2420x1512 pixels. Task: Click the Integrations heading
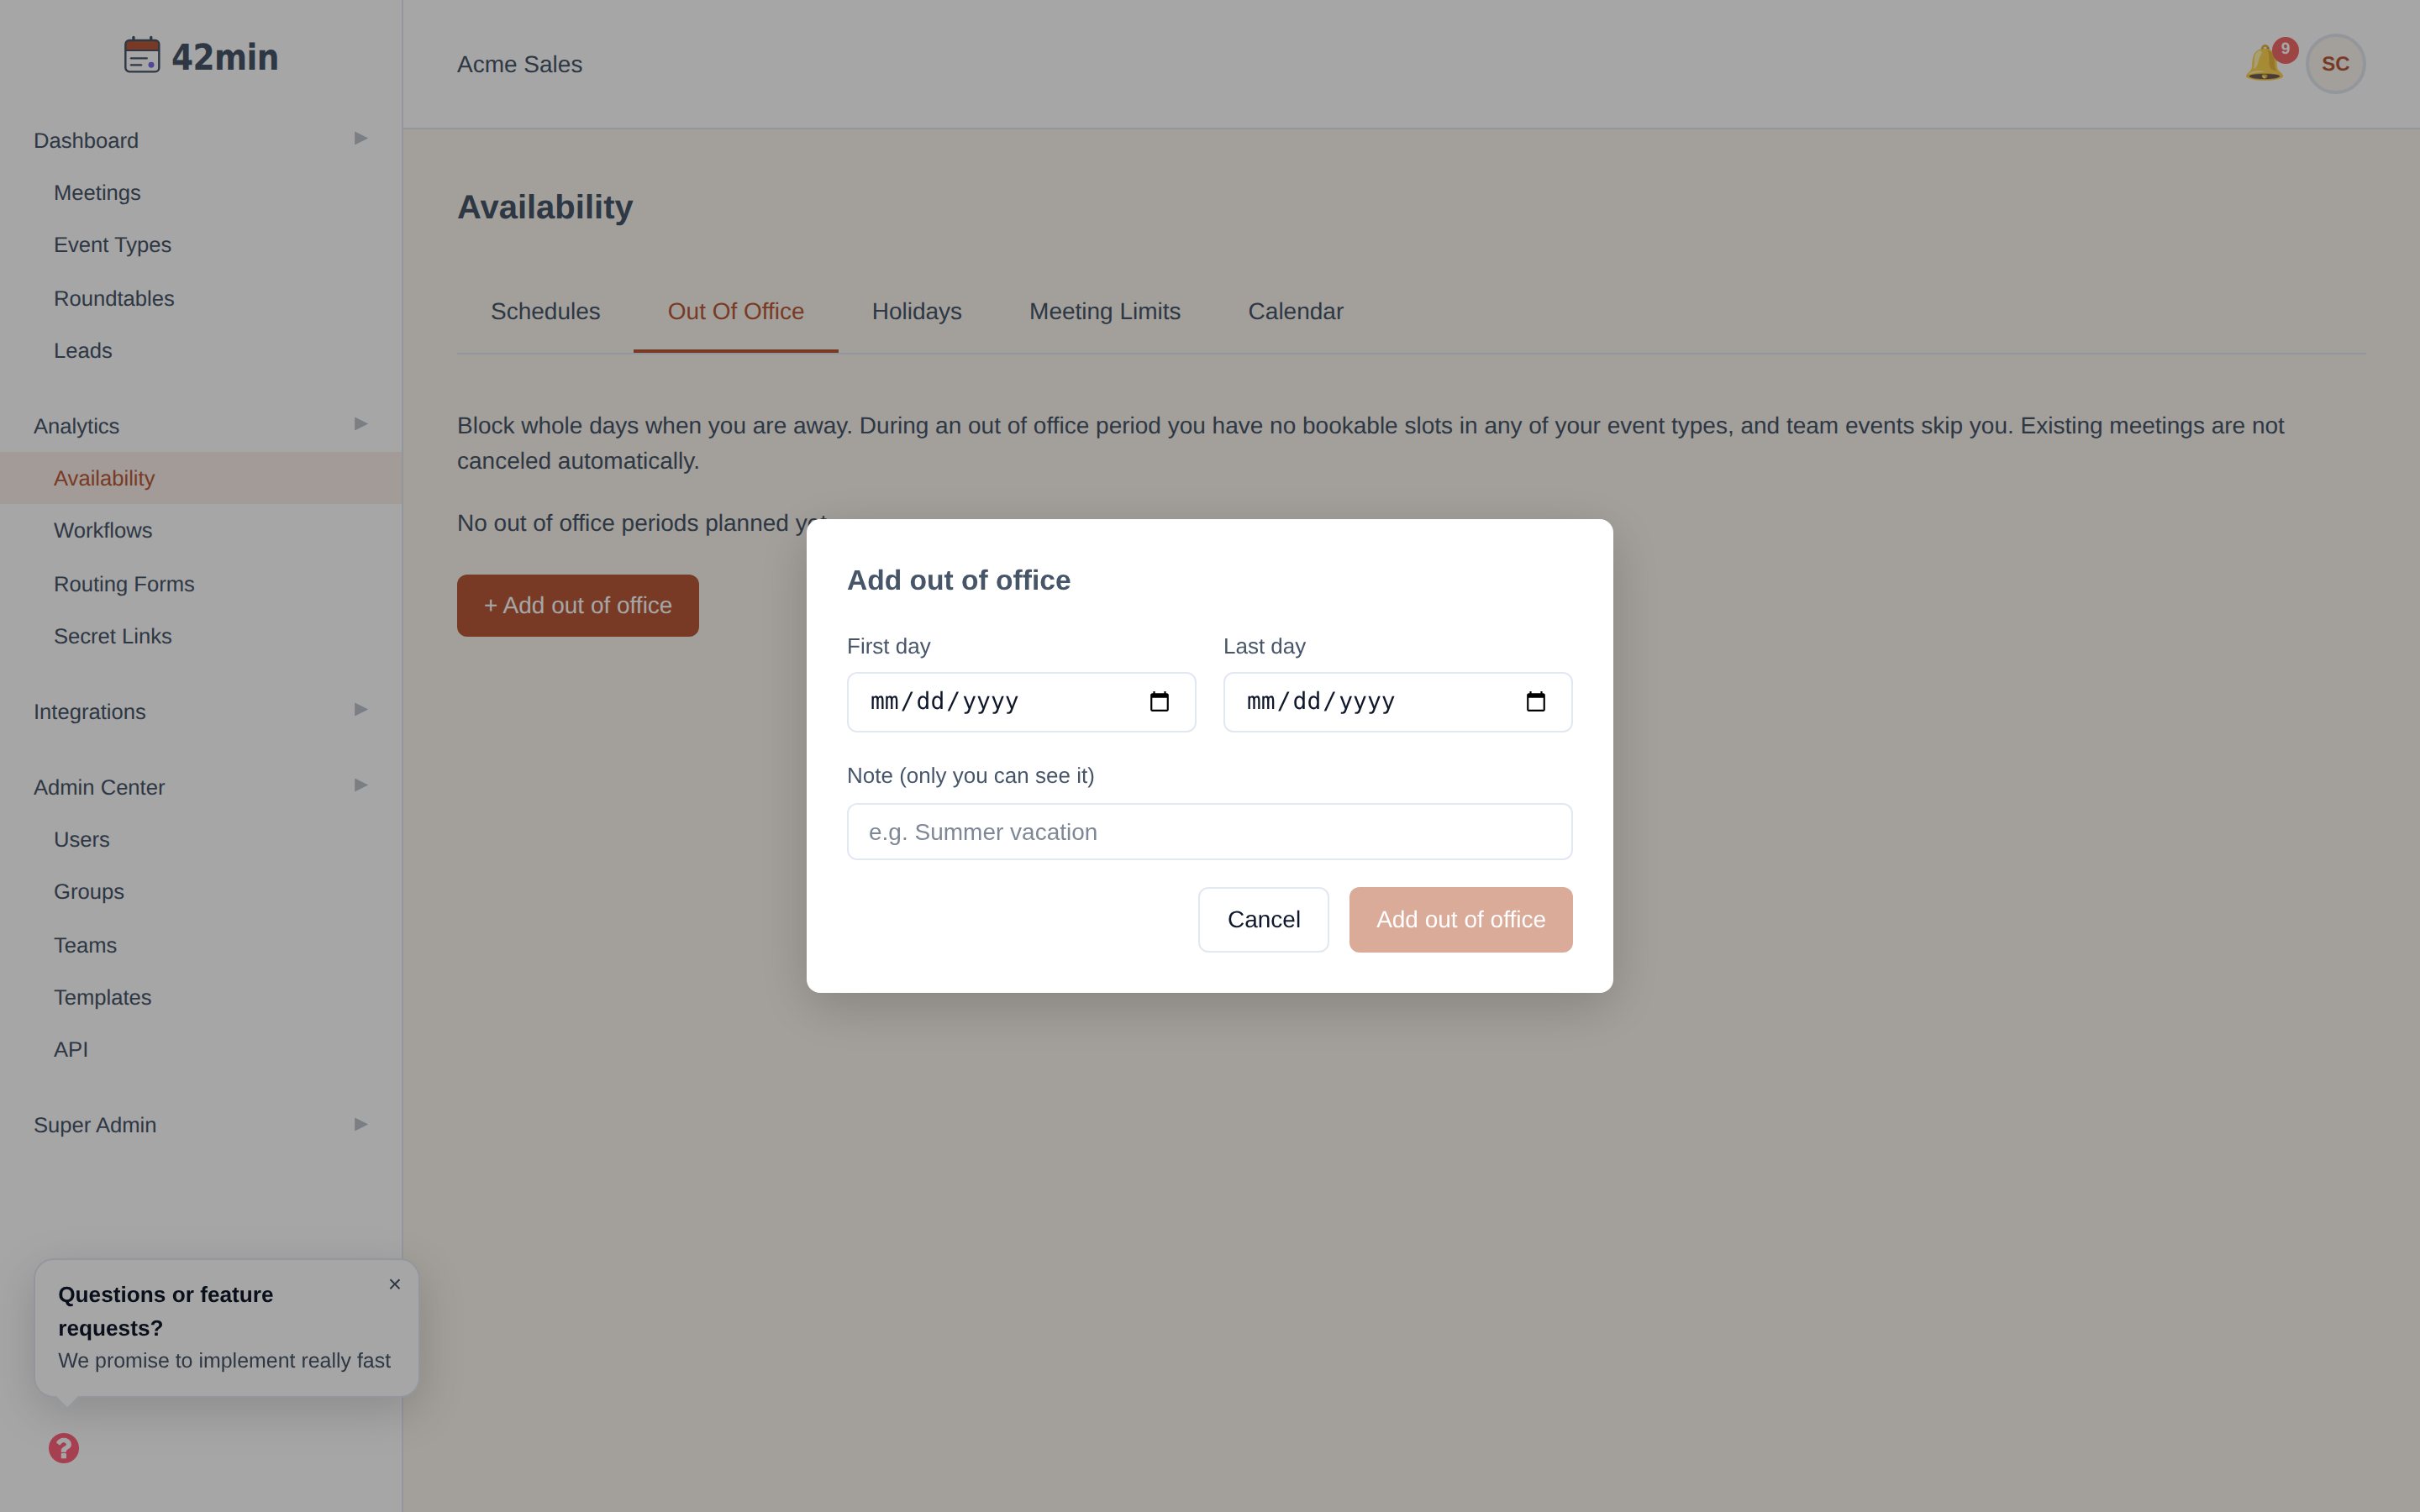(x=90, y=713)
